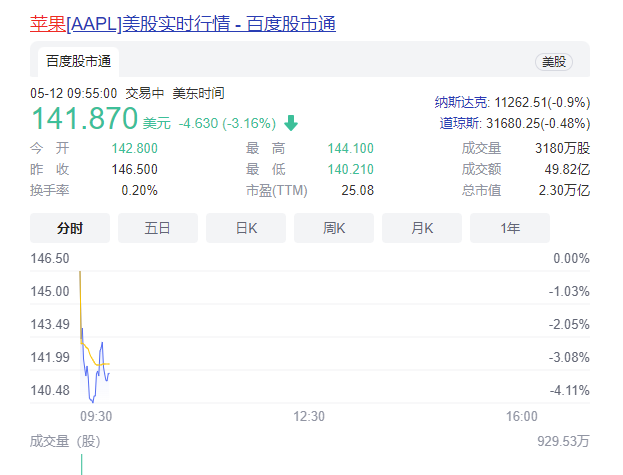Viewport: 623px width, 475px height.
Task: Click the 929.53万 volume scale value
Action: click(563, 441)
